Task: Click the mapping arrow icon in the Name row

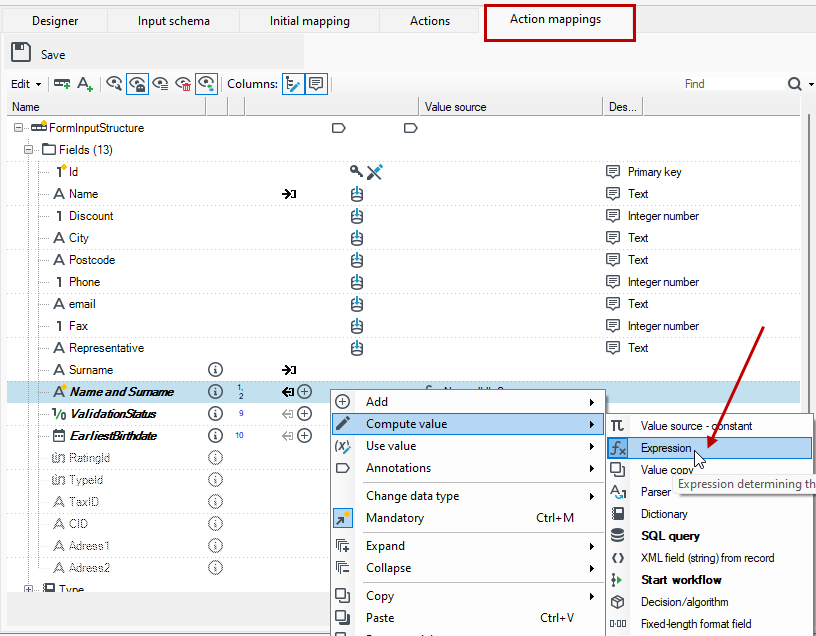Action: [x=289, y=194]
